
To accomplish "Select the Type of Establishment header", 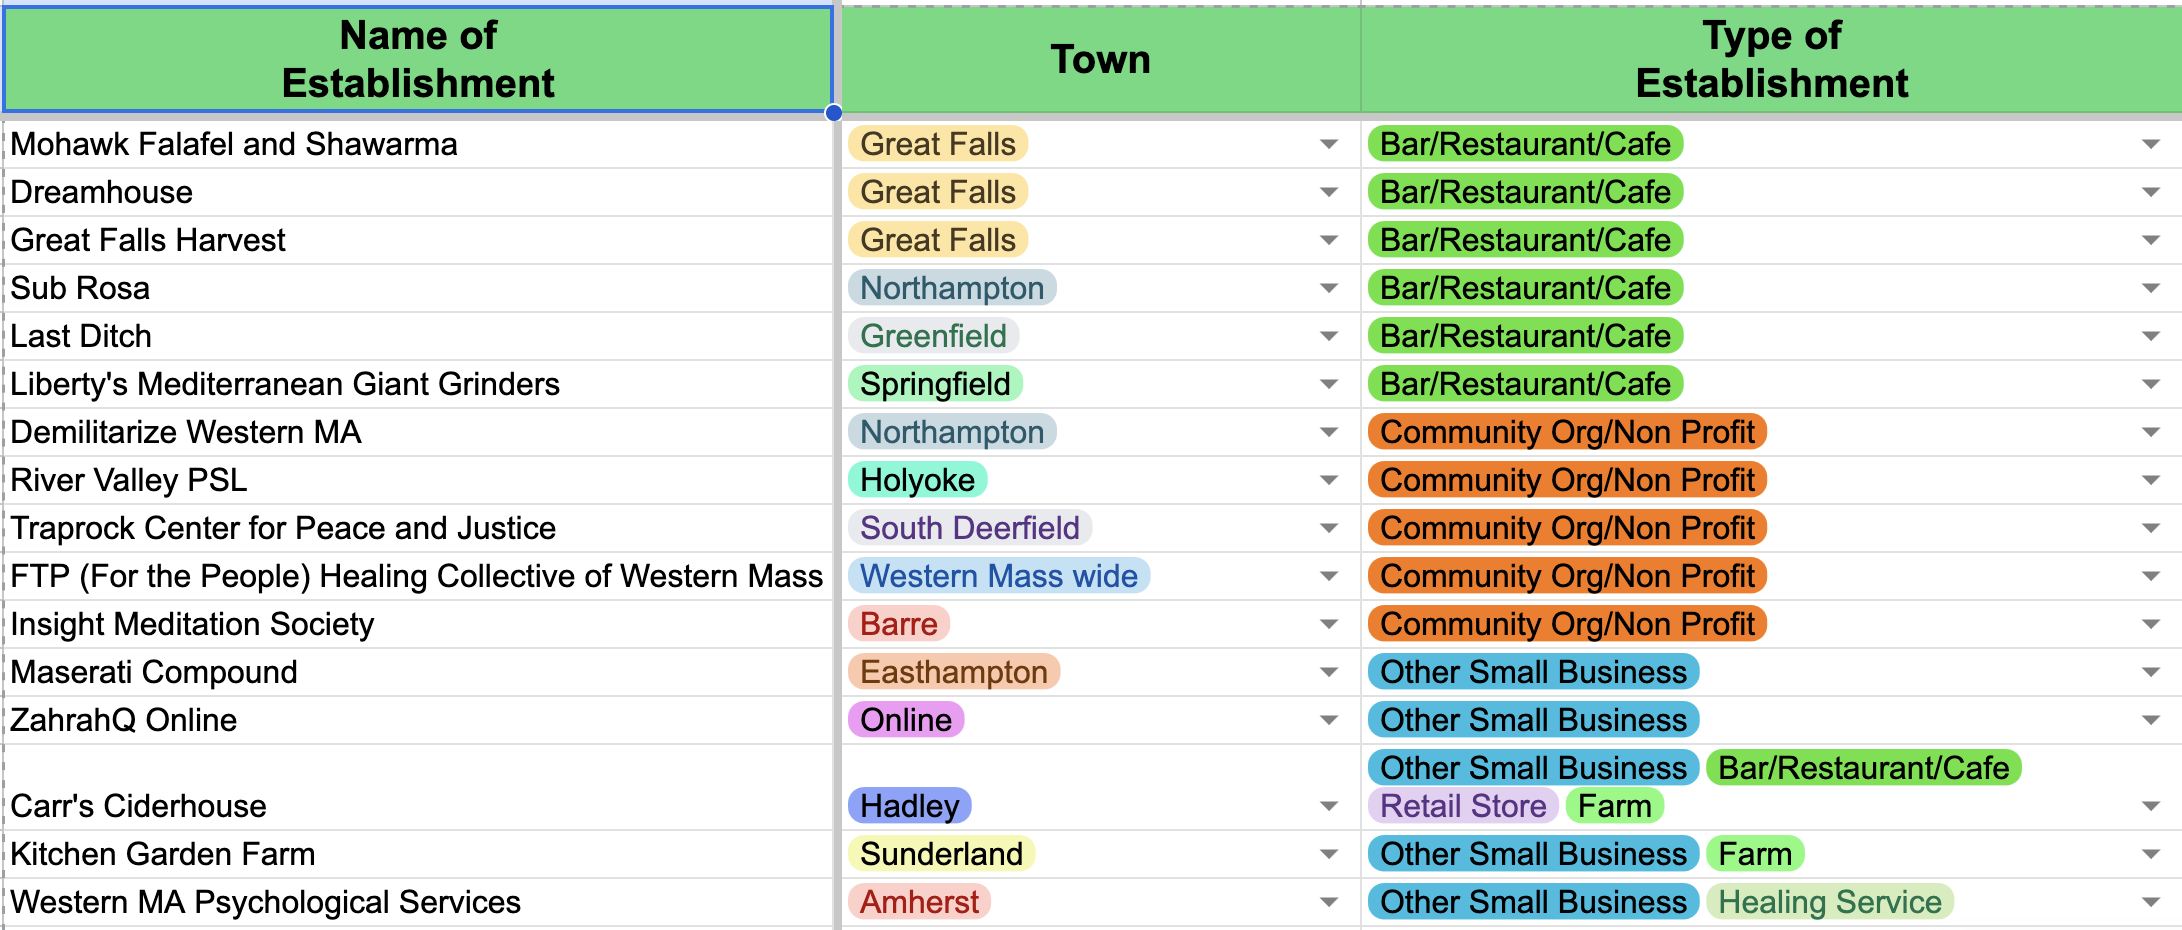I will [x=1771, y=60].
